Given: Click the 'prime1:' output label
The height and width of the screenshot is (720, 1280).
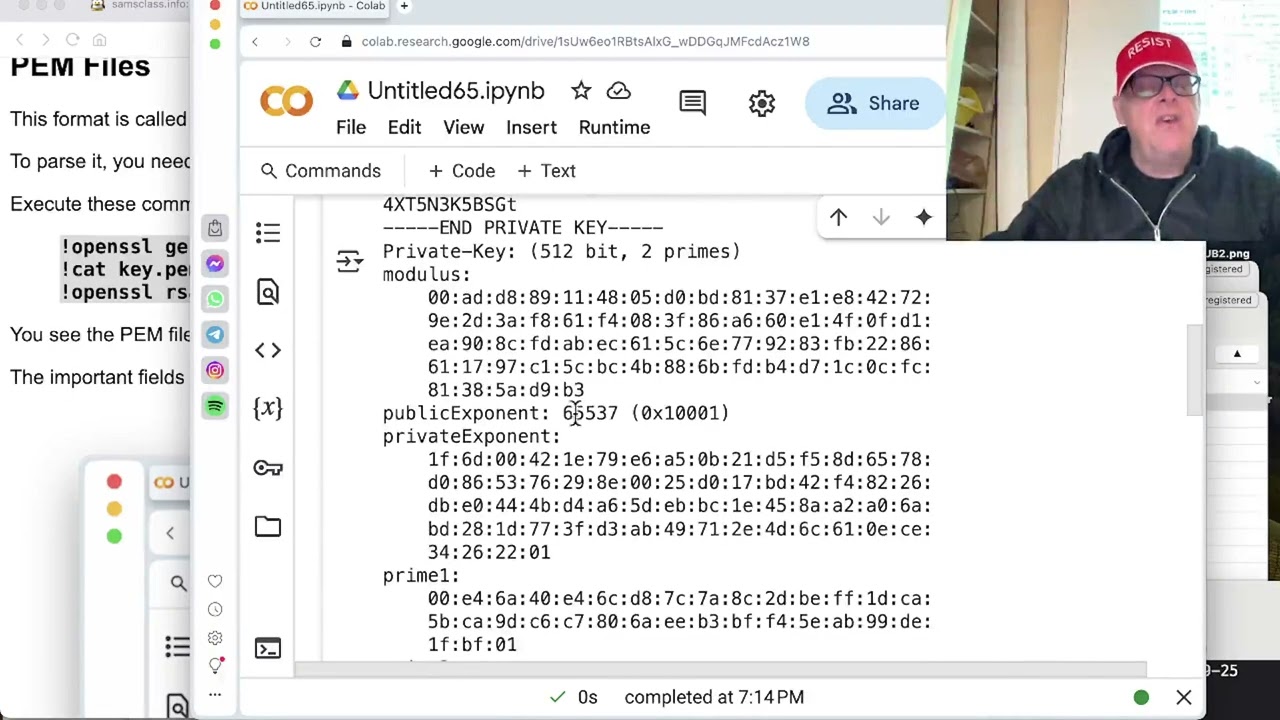Looking at the screenshot, I should (x=421, y=575).
